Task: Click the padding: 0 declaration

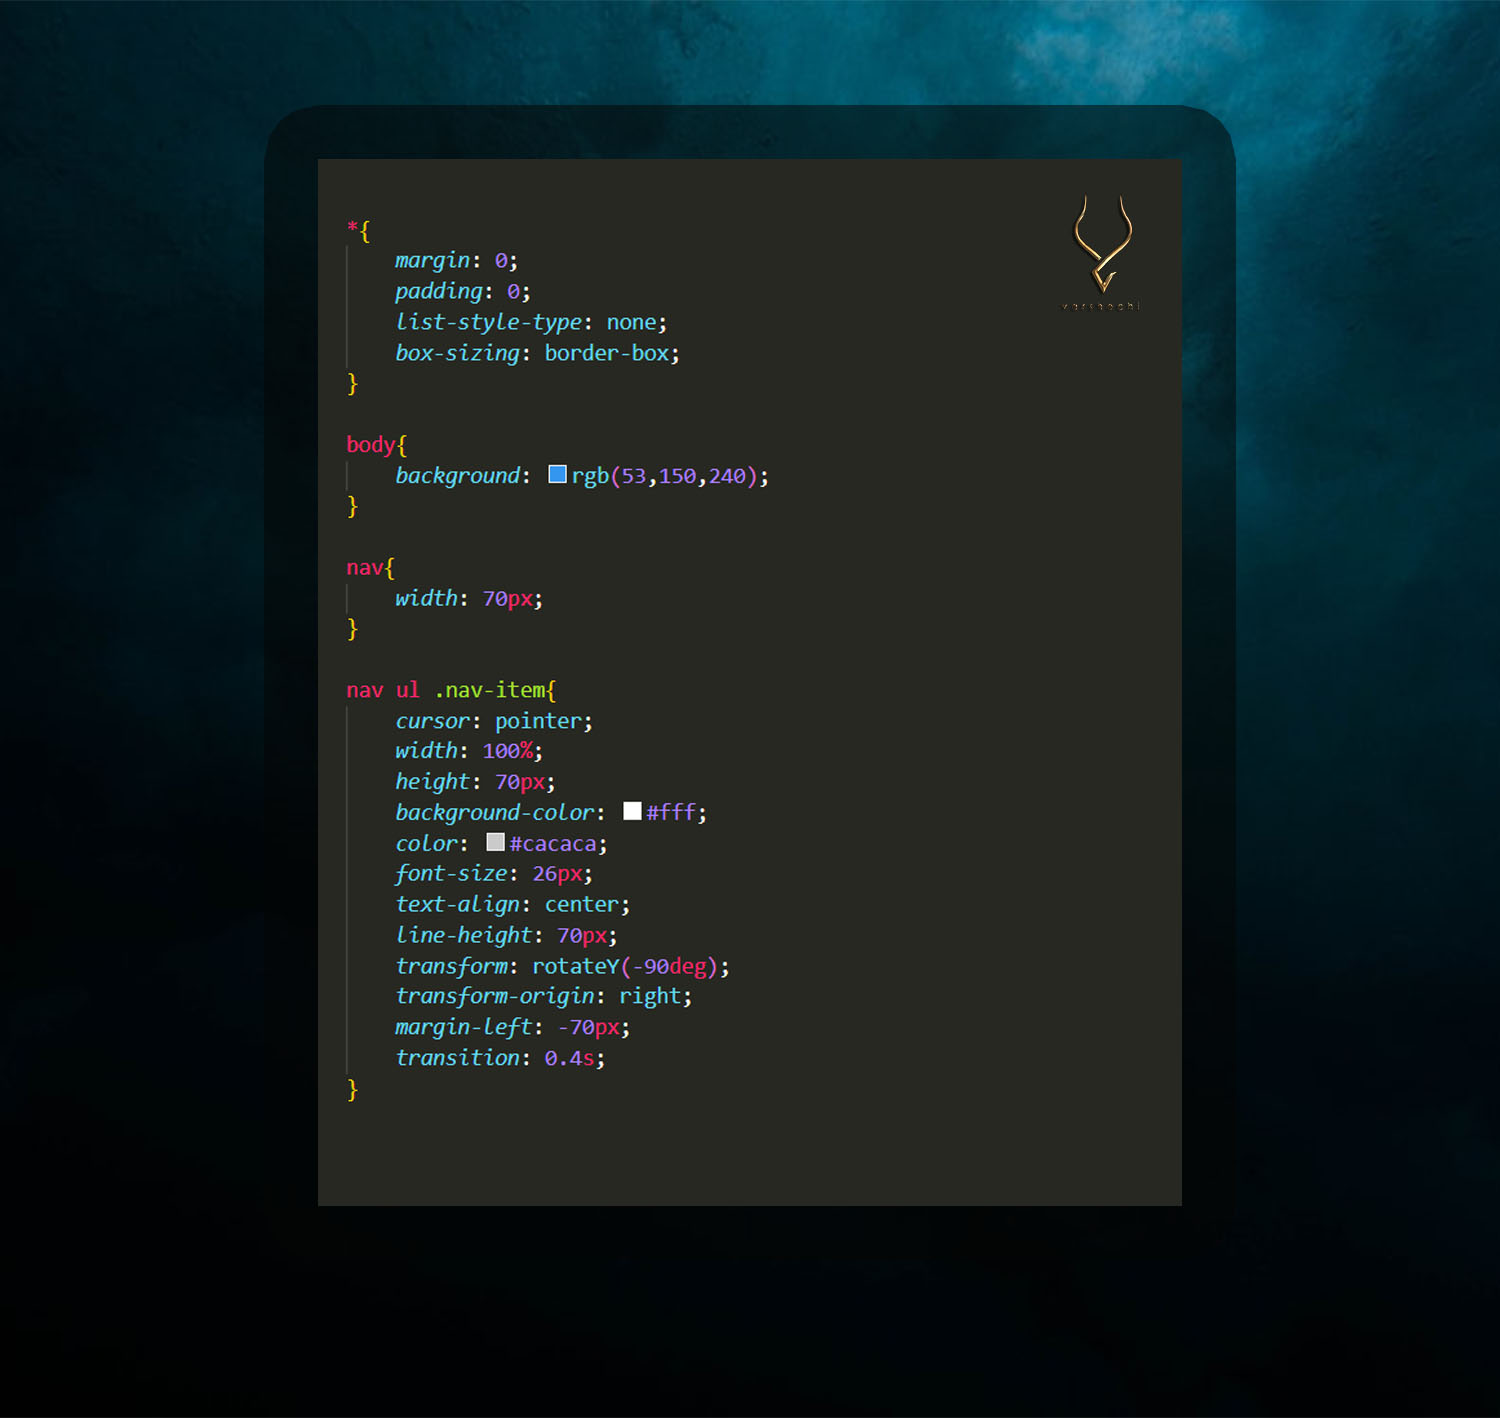Action: point(455,291)
